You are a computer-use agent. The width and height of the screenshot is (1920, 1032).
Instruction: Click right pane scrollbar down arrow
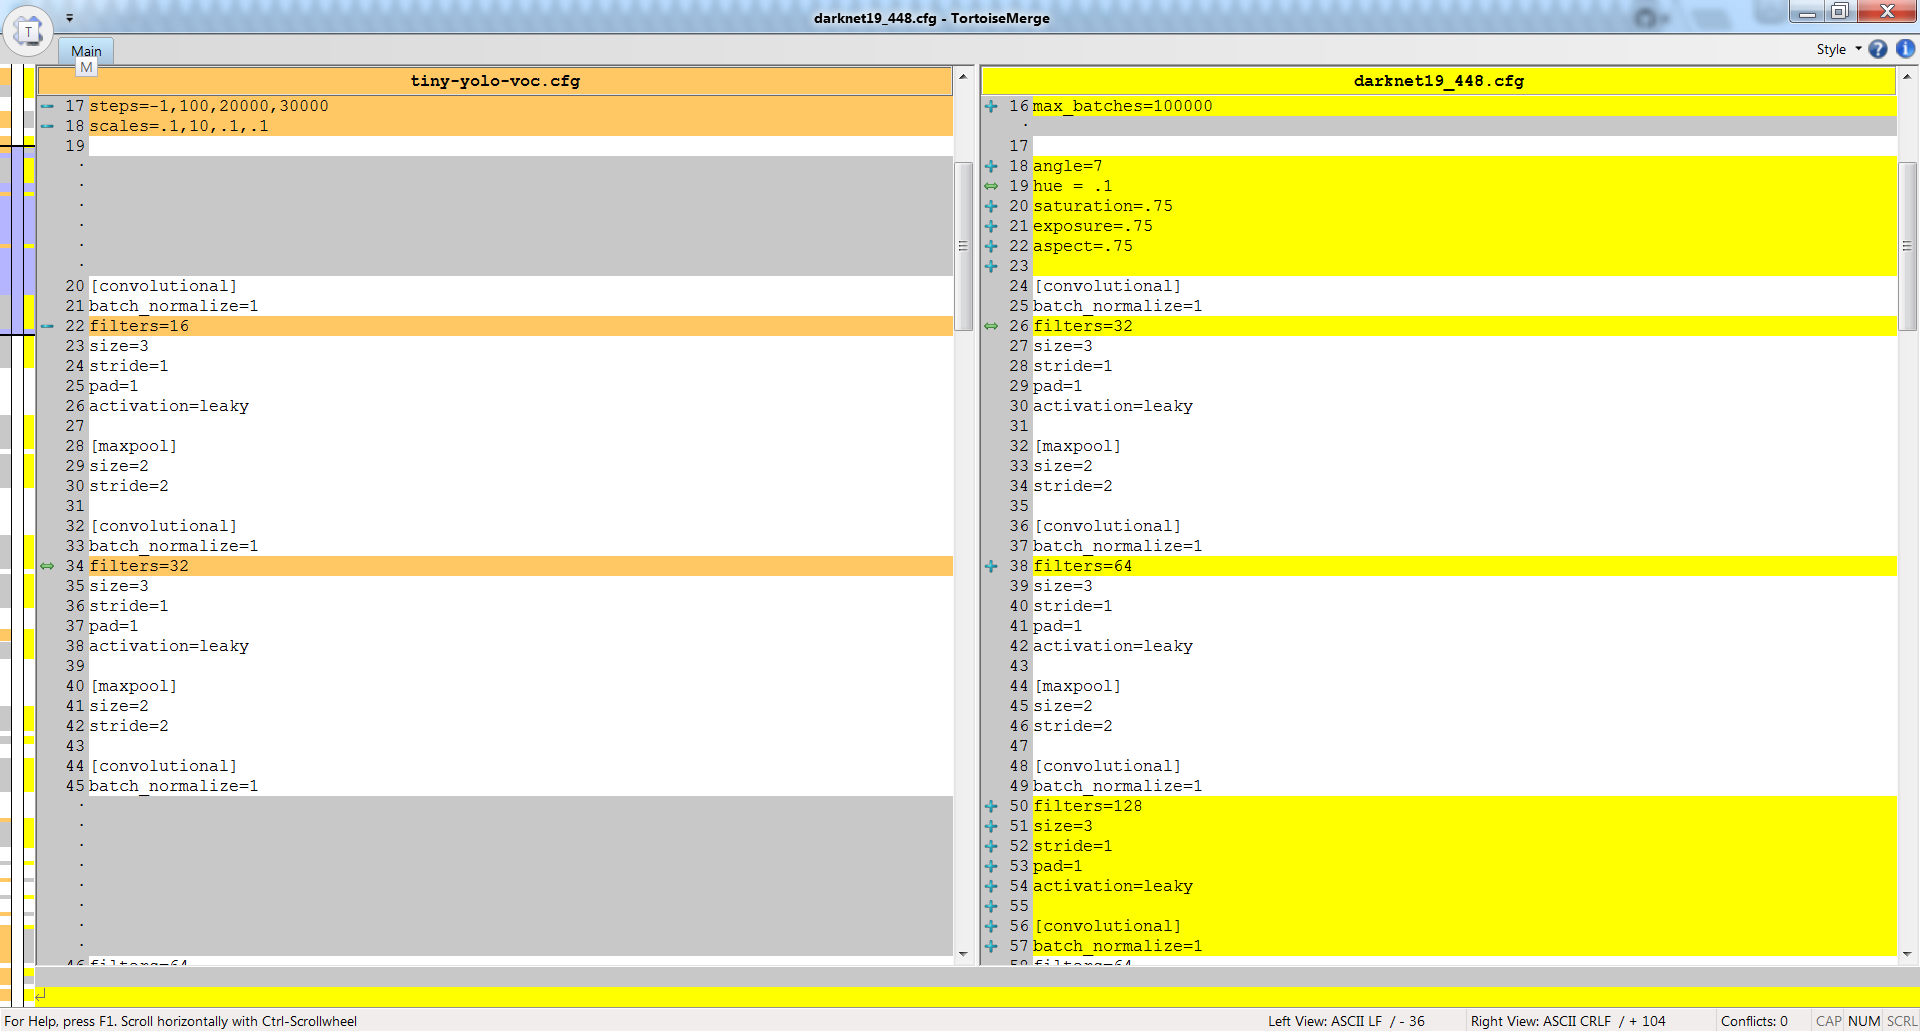pyautogui.click(x=1907, y=954)
